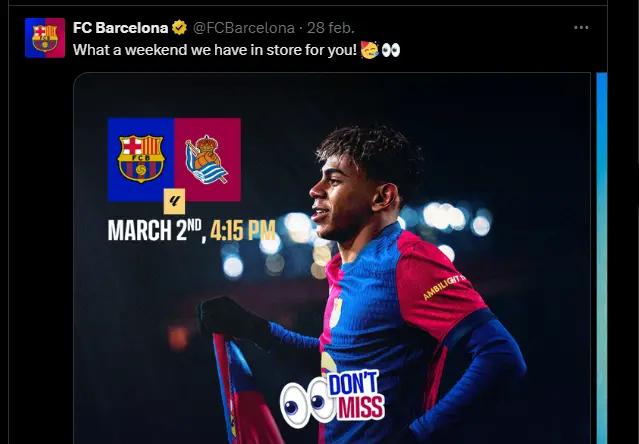Viewport: 639px width, 444px height.
Task: Open the FC Barcelona profile avatar
Action: click(45, 37)
